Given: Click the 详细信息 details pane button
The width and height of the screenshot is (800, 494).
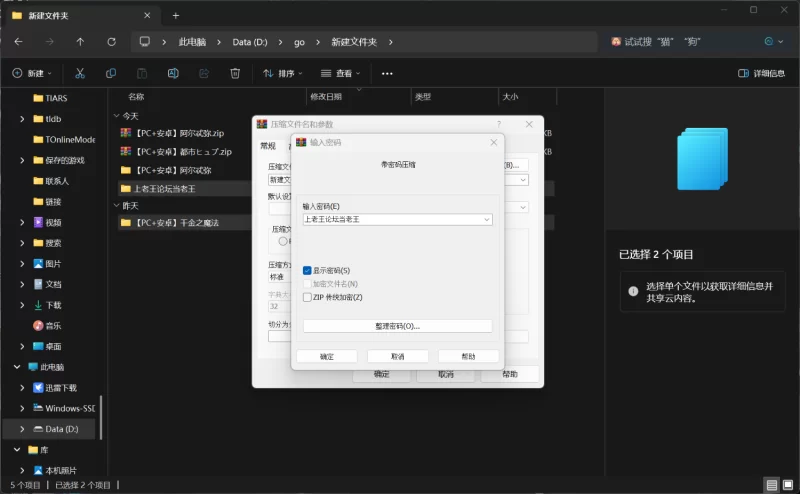Looking at the screenshot, I should (761, 73).
